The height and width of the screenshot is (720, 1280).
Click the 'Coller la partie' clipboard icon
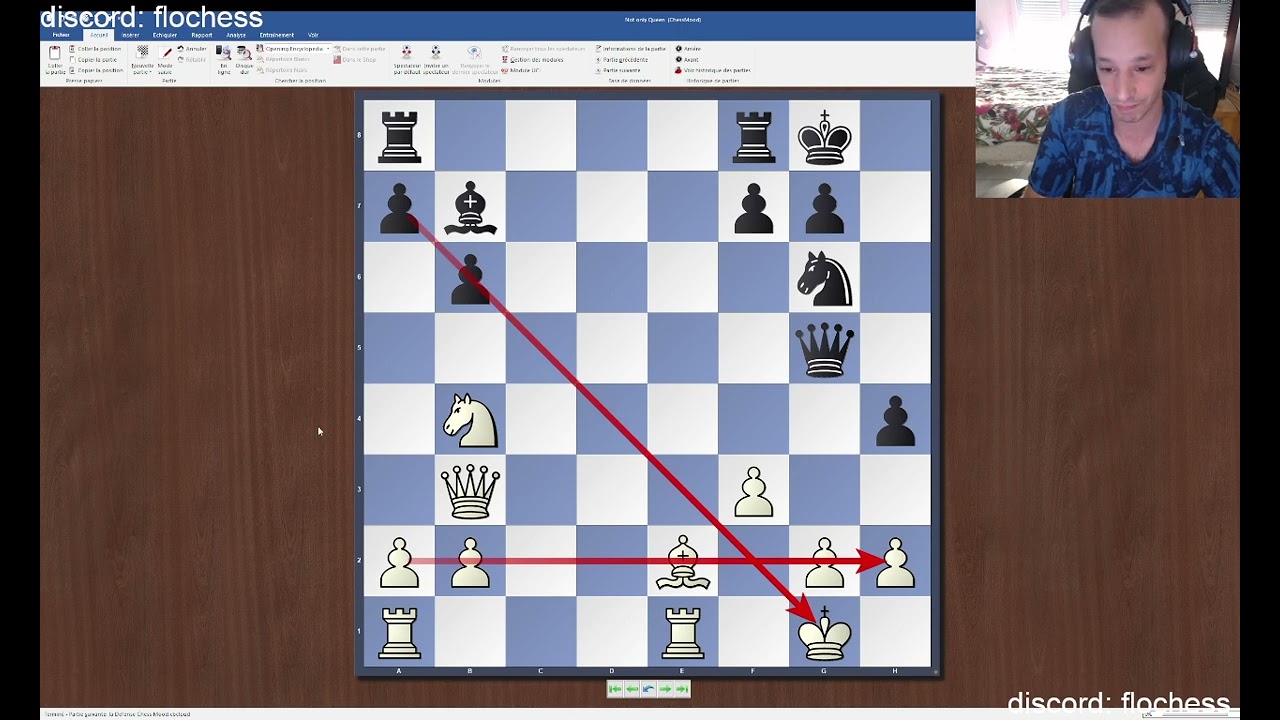coord(54,53)
